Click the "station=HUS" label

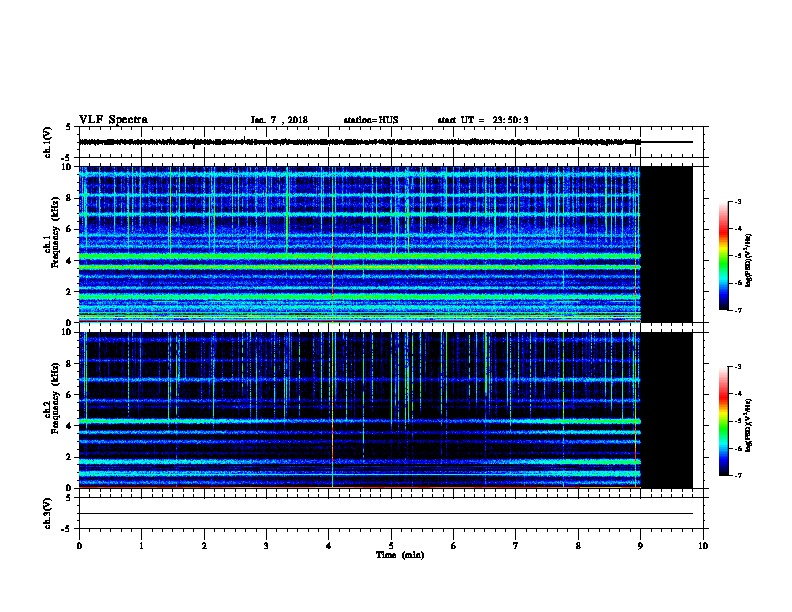[x=371, y=120]
